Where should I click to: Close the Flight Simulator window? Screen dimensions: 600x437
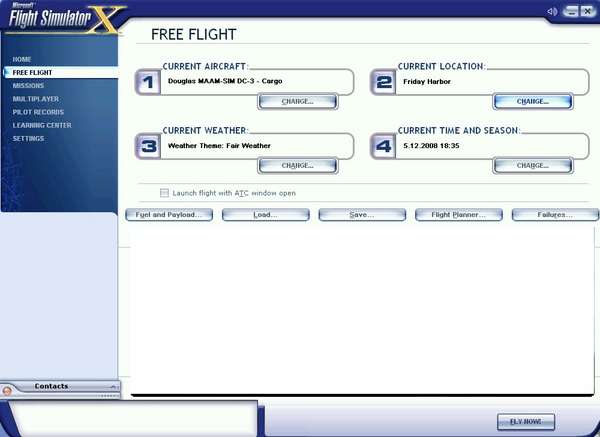tap(588, 11)
